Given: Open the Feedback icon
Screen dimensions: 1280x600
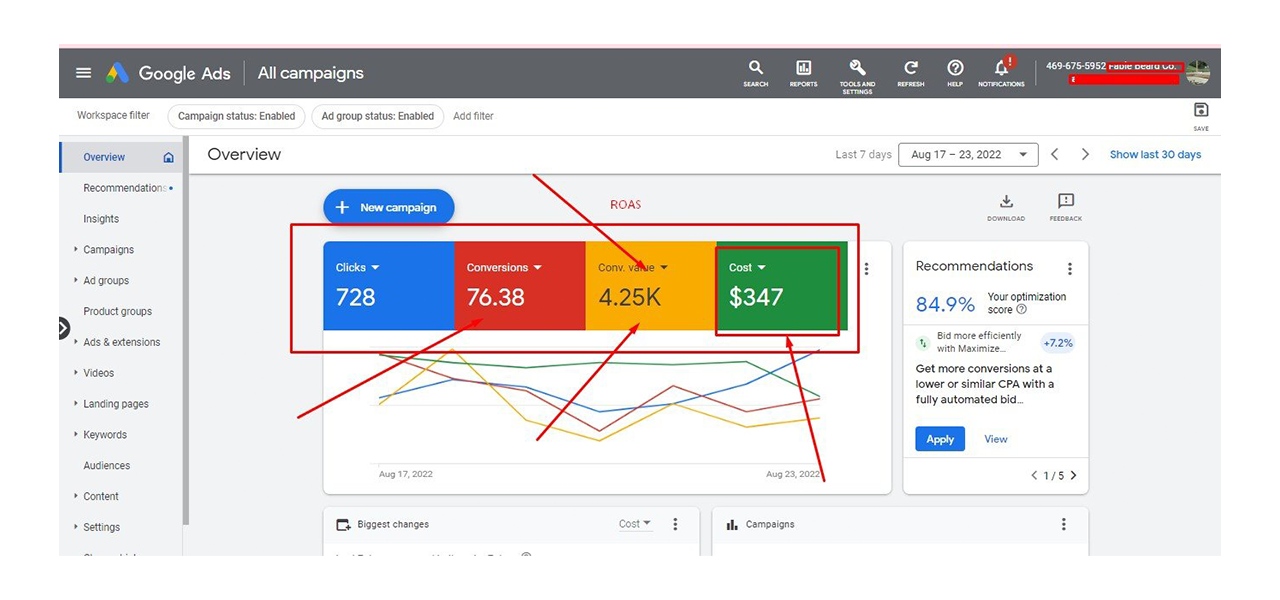Looking at the screenshot, I should tap(1065, 203).
